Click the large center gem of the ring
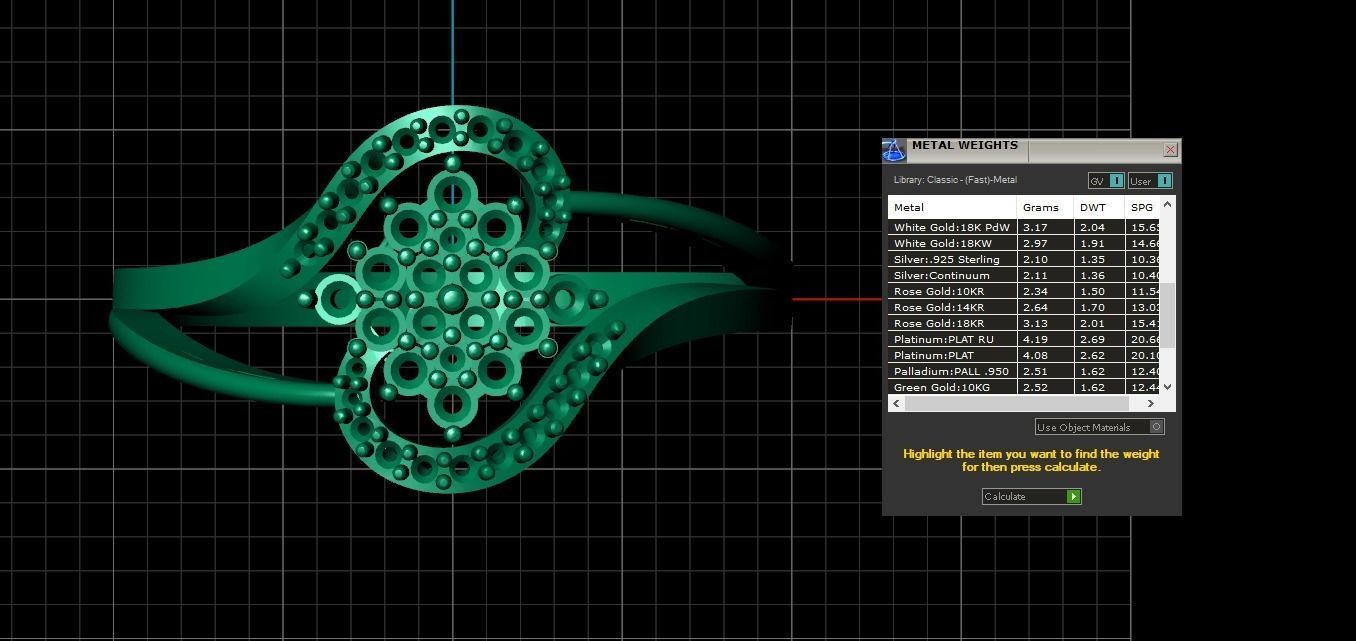The height and width of the screenshot is (641, 1356). click(x=452, y=299)
